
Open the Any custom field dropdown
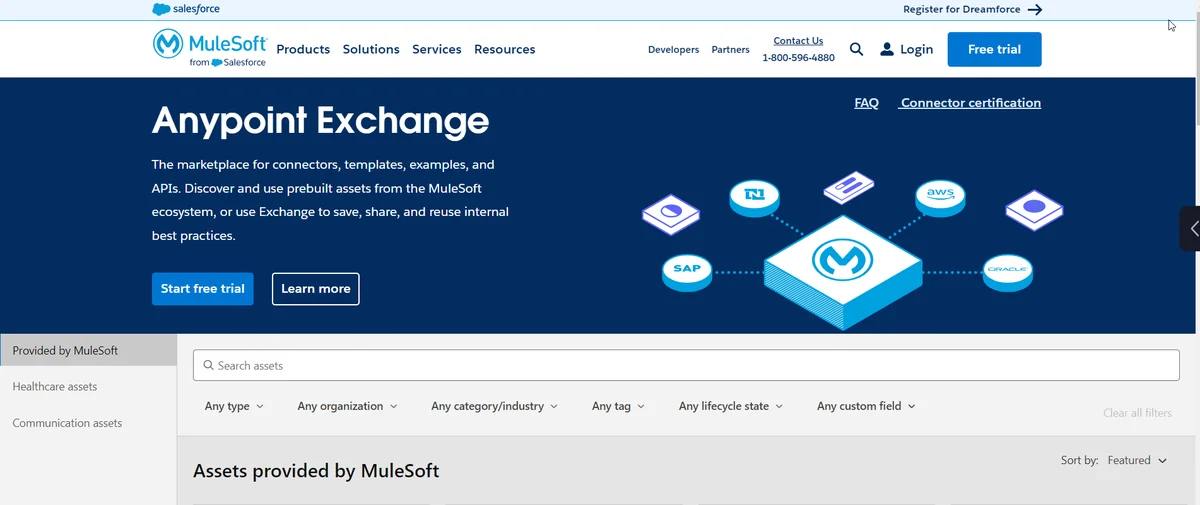pyautogui.click(x=866, y=406)
